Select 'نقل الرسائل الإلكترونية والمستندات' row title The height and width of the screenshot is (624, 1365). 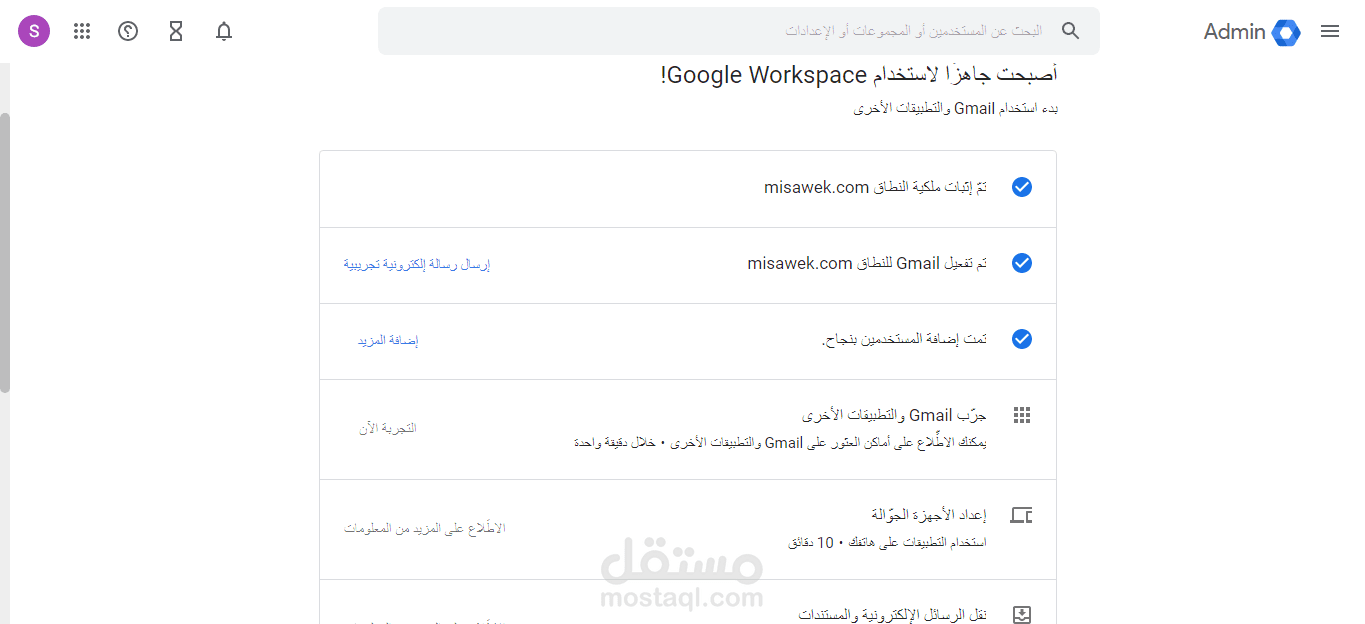(x=893, y=615)
